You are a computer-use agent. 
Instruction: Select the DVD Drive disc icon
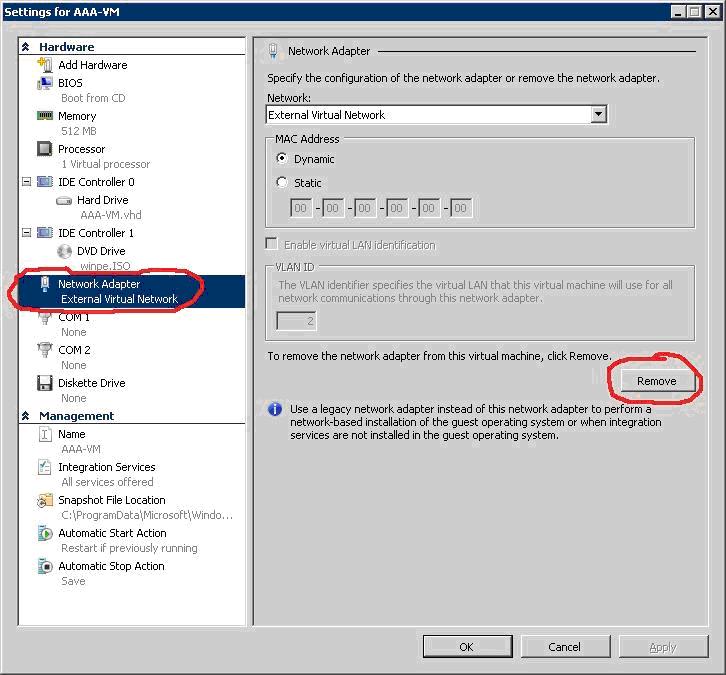[64, 251]
